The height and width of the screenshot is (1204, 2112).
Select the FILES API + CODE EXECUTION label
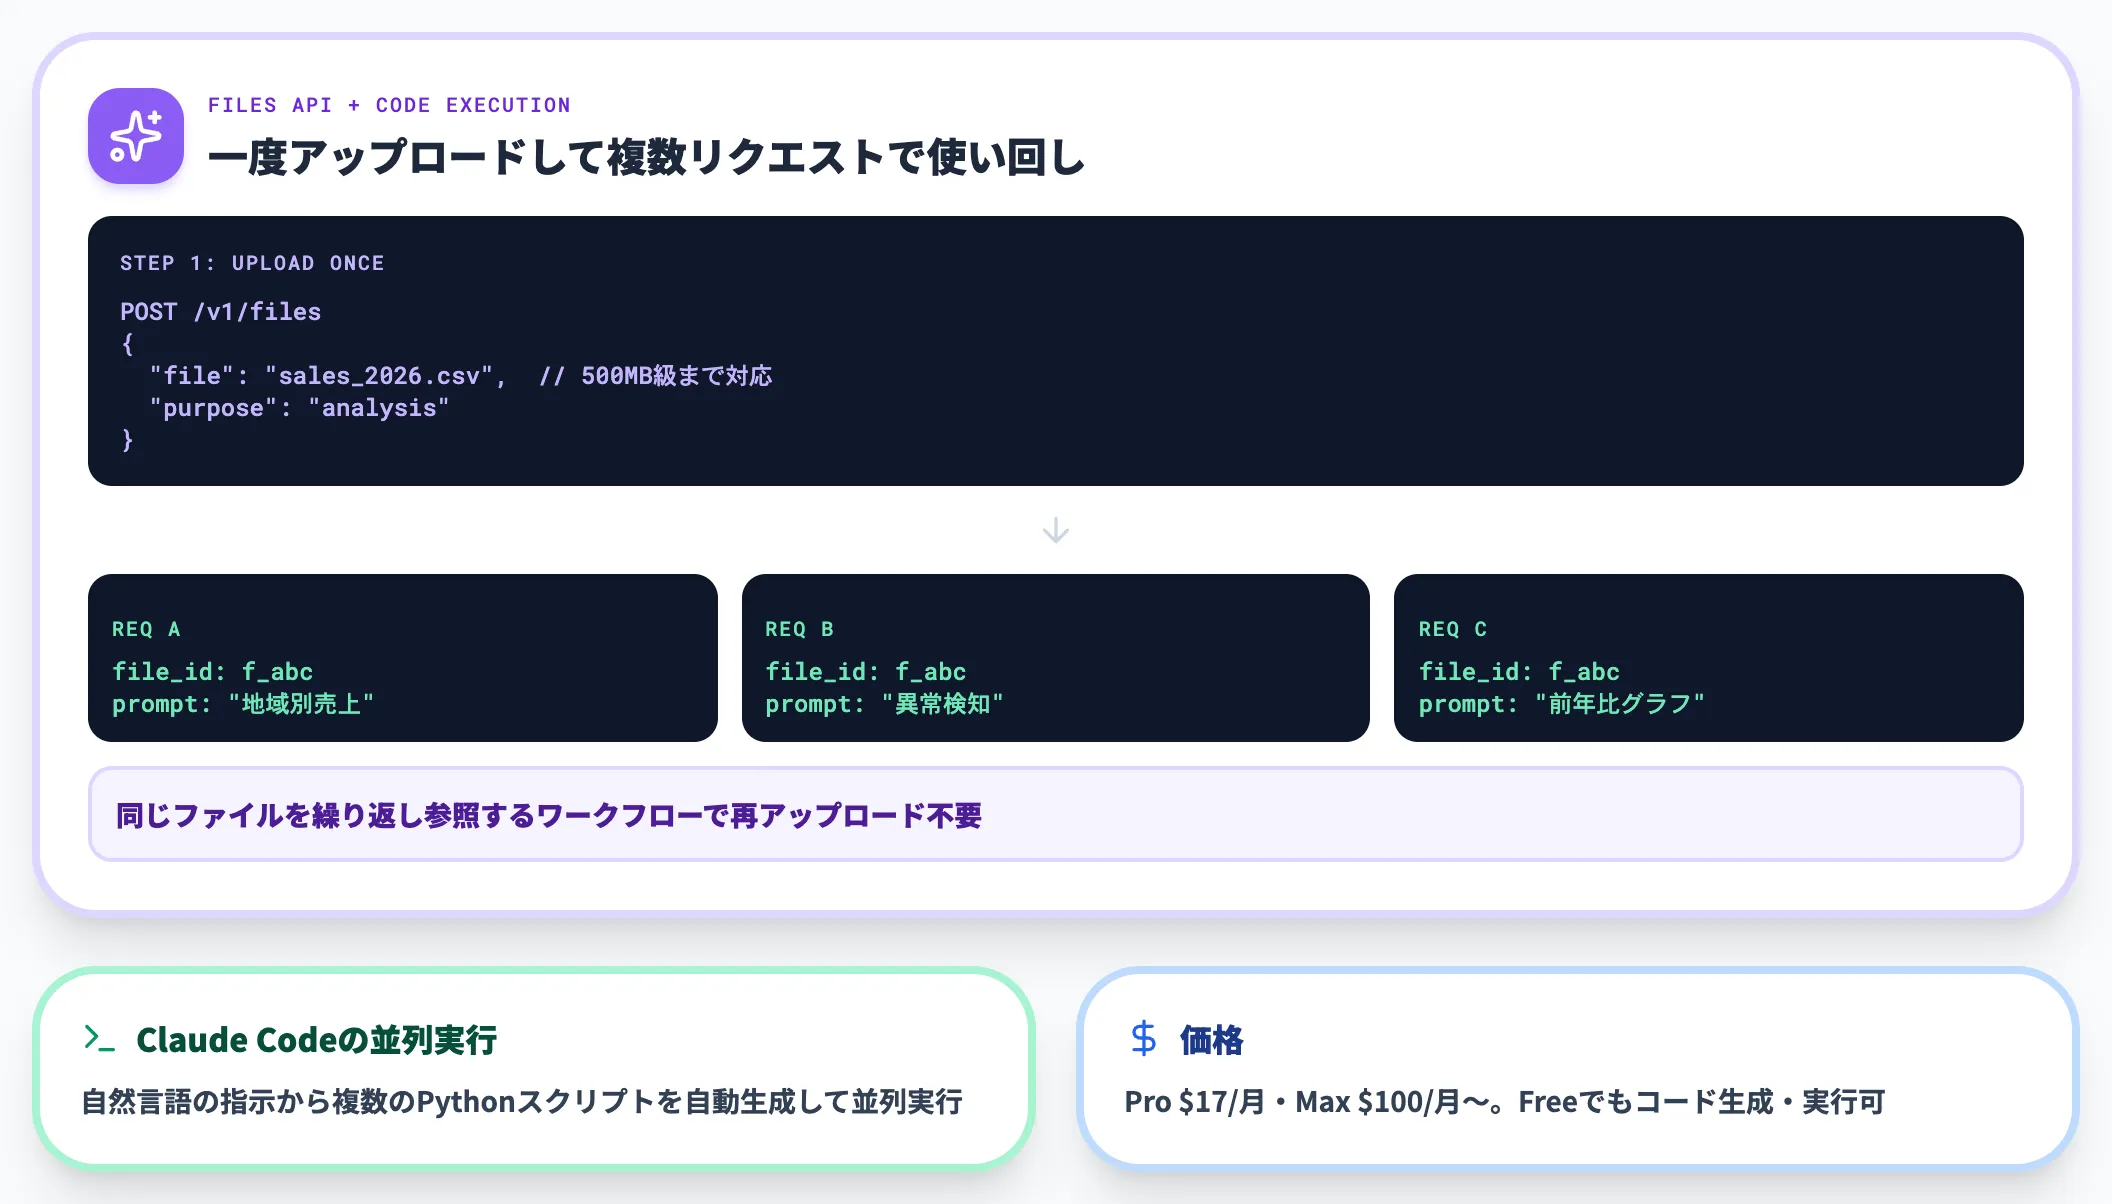389,105
